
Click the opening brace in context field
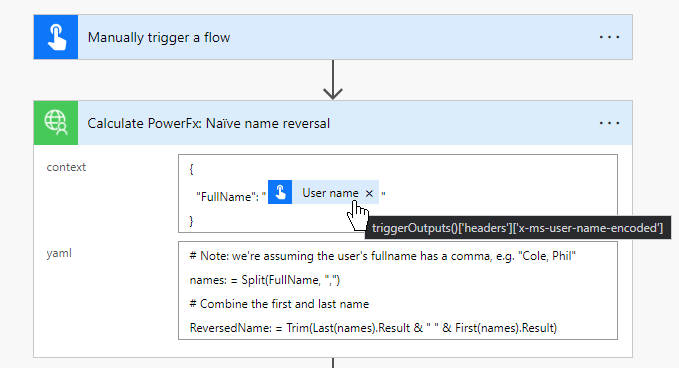[x=191, y=169]
